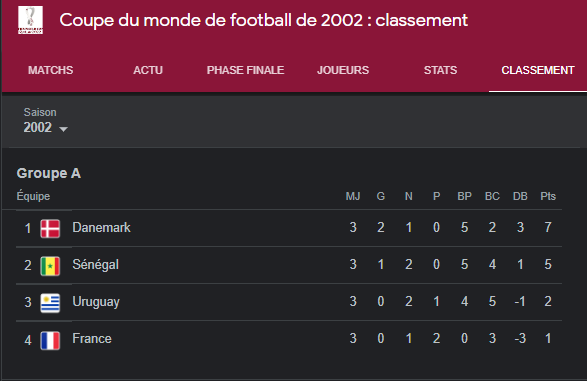587x381 pixels.
Task: Click the France flag icon
Action: [x=50, y=340]
